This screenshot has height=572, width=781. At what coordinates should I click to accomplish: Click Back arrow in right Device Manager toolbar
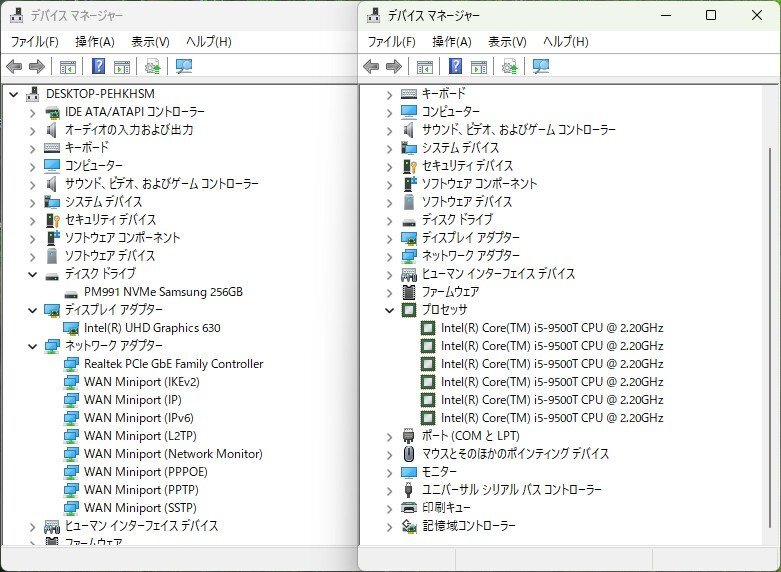coord(371,66)
